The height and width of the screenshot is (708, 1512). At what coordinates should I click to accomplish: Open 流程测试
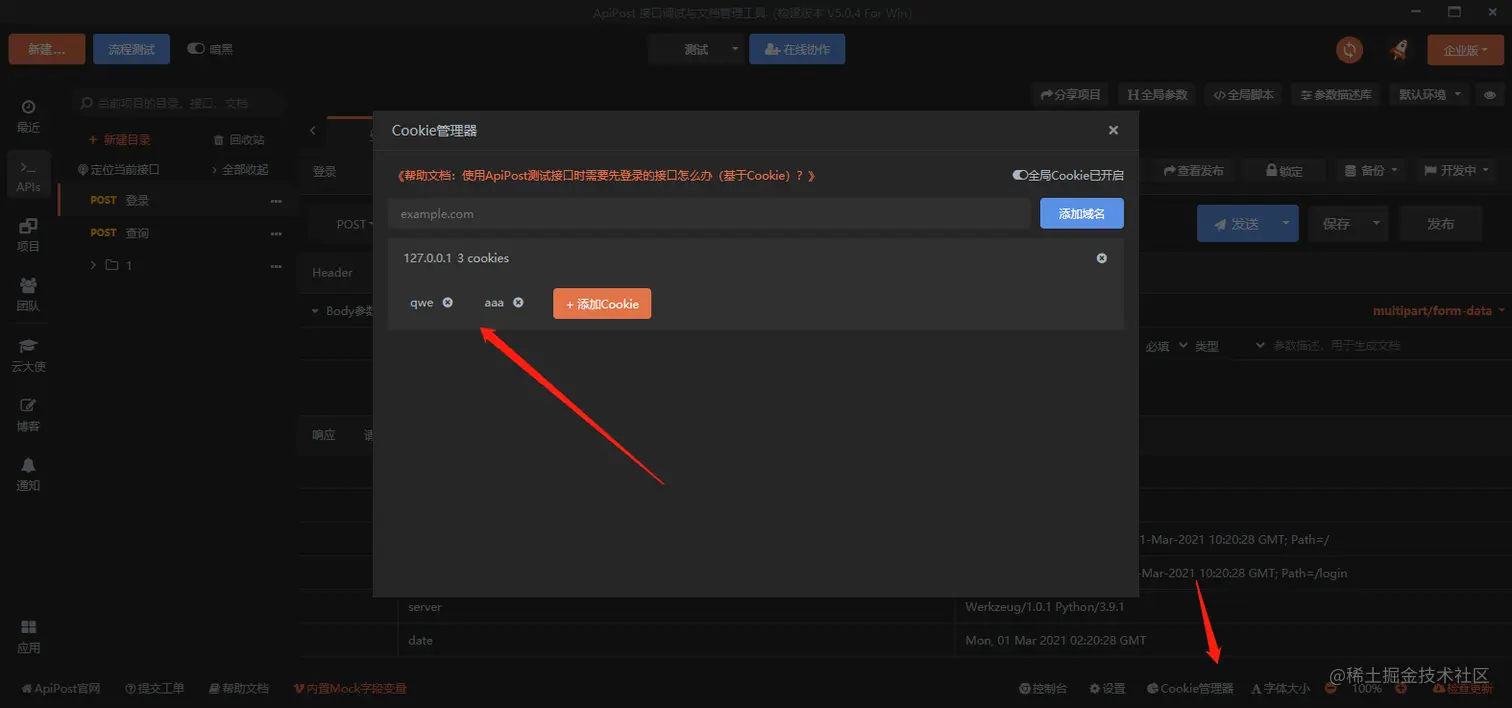tap(132, 49)
